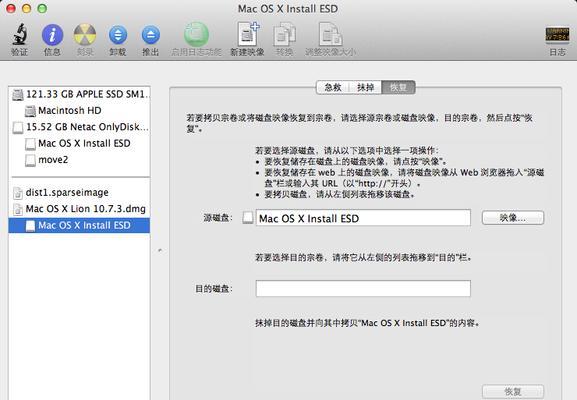Image resolution: width=577 pixels, height=400 pixels.
Task: Open the Info (信息) toolbar icon
Action: pyautogui.click(x=52, y=35)
